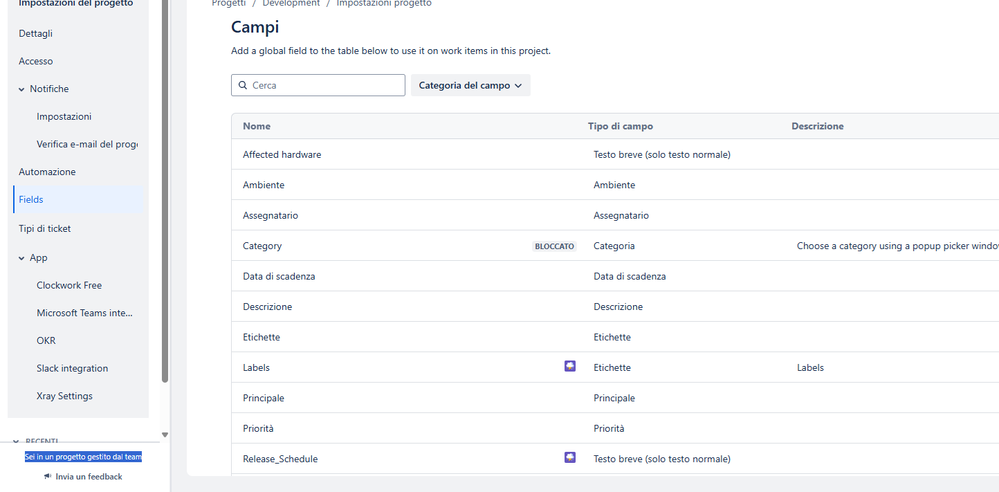Screen dimensions: 999x492
Task: Click Invia un feedback link
Action: (x=89, y=477)
